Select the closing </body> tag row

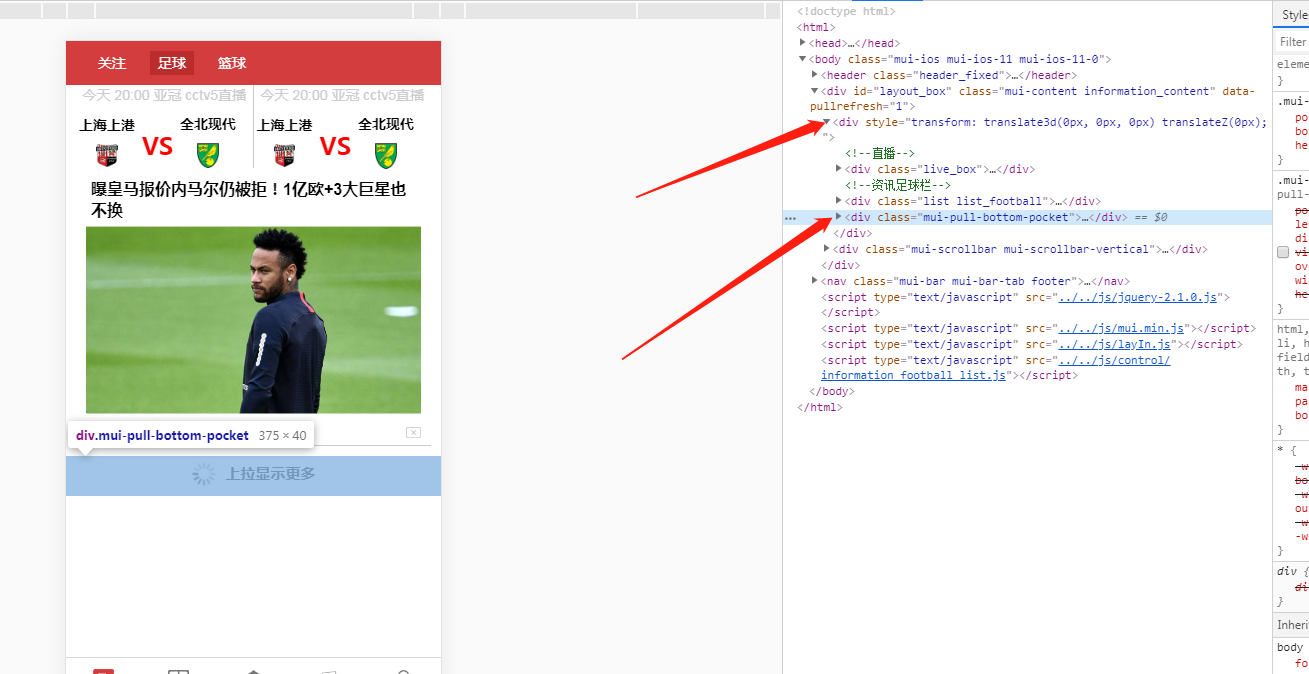(830, 391)
